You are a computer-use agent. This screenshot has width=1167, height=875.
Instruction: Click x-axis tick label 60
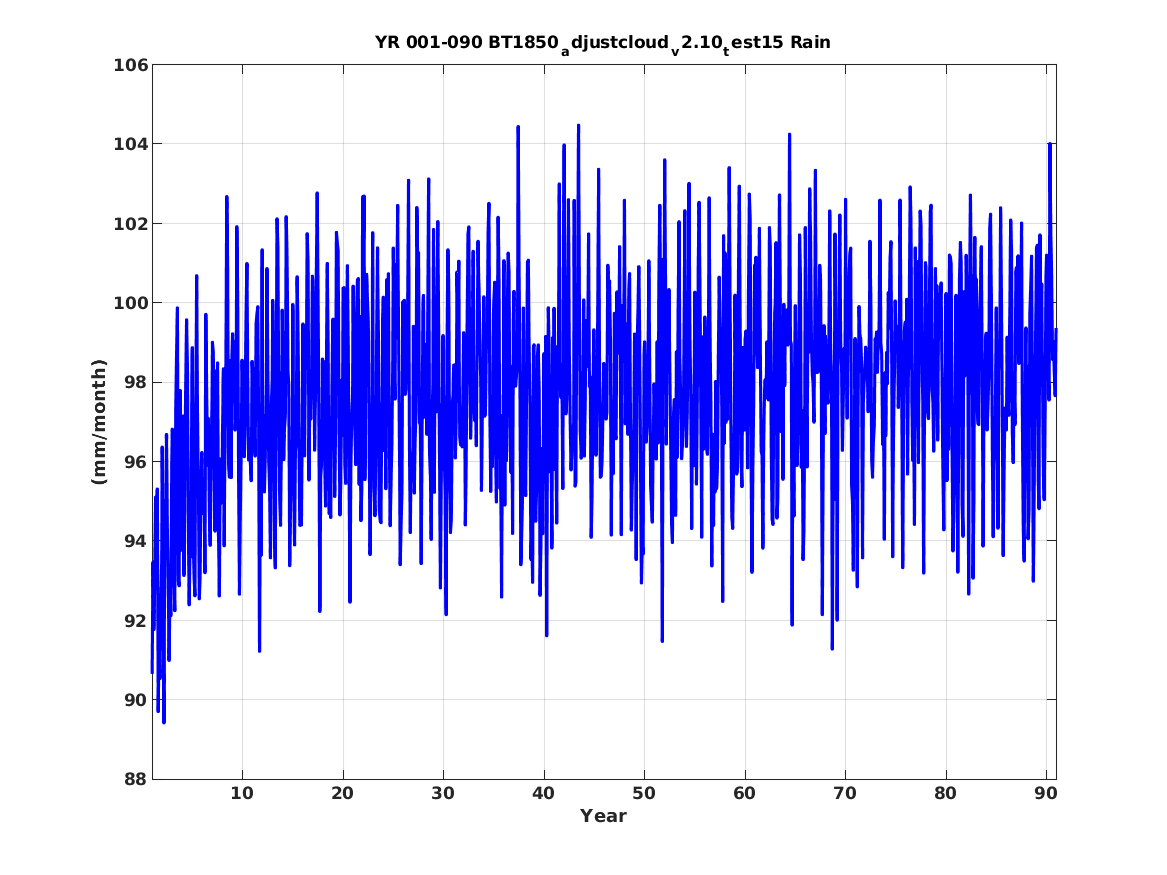click(744, 793)
